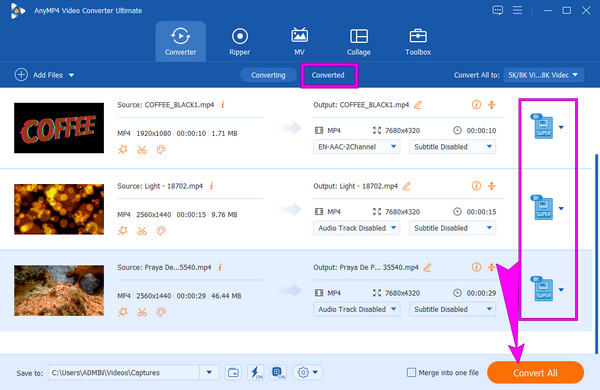Open the cut scissors for Praya De video
Viewport: 600px width, 390px height.
click(142, 312)
